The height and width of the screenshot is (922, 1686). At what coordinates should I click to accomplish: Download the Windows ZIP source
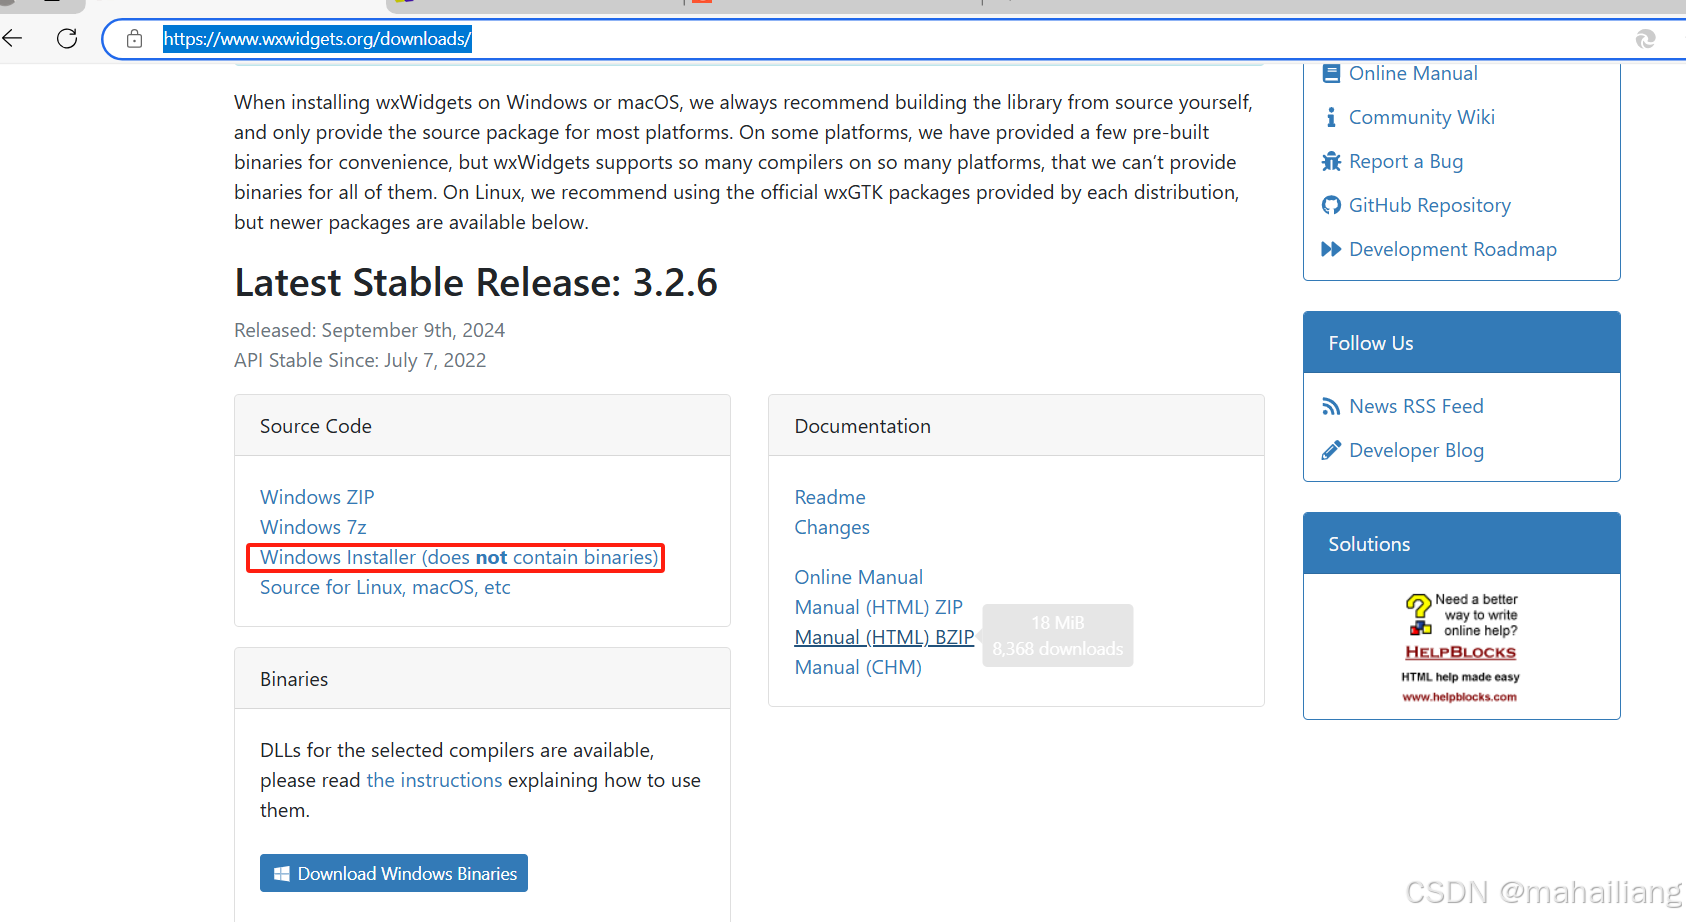[x=317, y=497]
